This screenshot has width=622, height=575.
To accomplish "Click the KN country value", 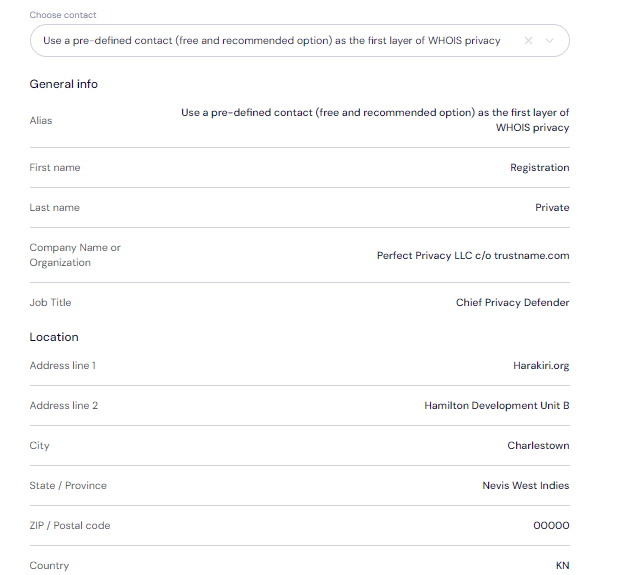I will (562, 566).
